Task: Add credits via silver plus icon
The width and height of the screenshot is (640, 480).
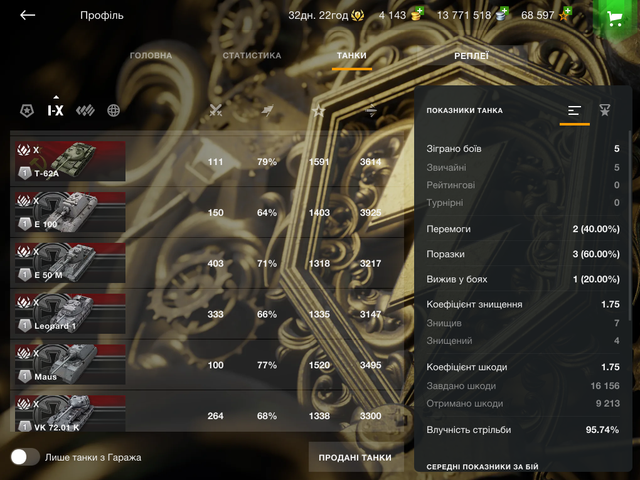Action: [502, 14]
